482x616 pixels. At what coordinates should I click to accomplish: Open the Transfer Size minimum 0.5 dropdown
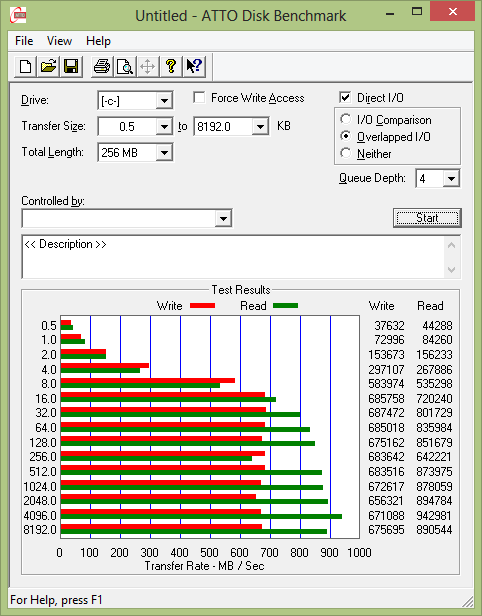coord(164,126)
